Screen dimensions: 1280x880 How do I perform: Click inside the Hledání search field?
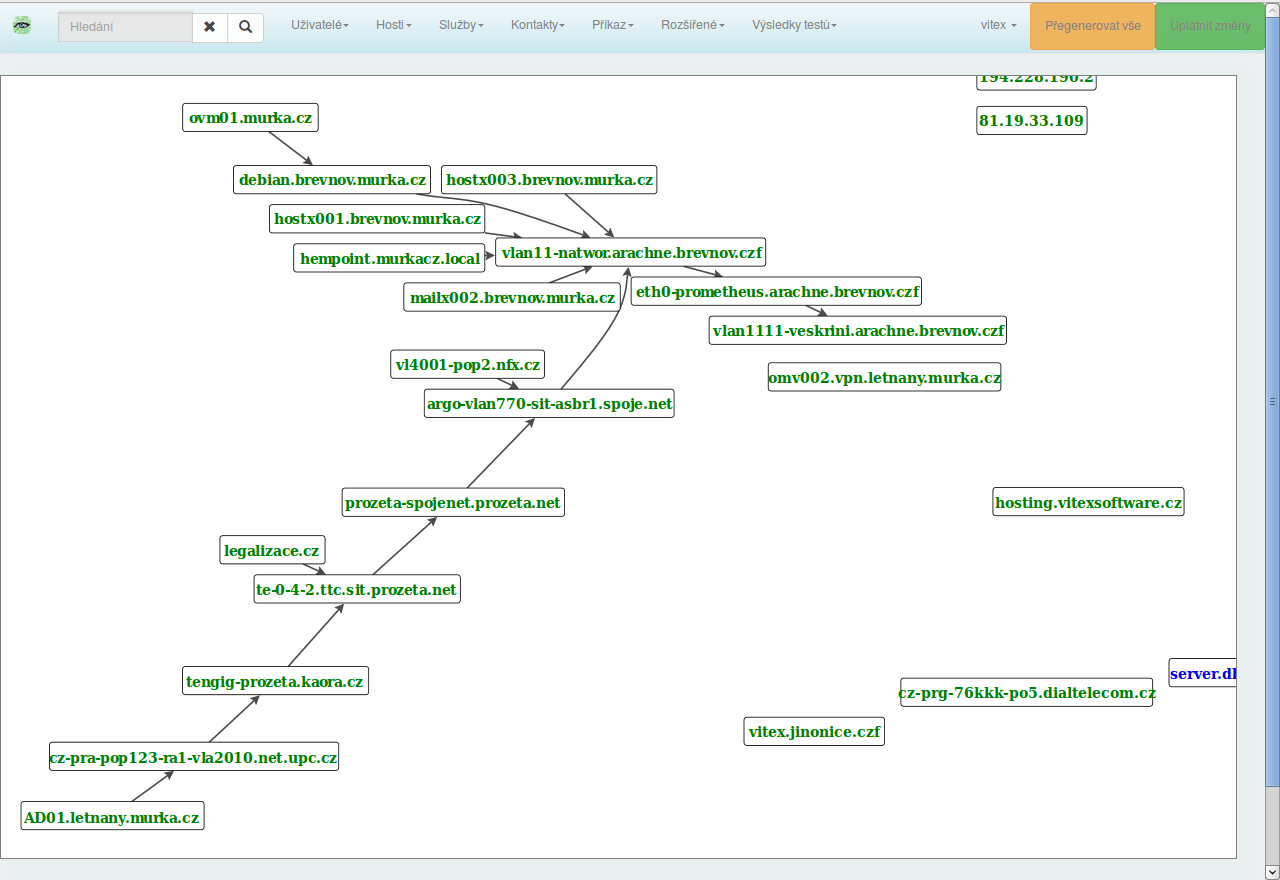[x=125, y=27]
